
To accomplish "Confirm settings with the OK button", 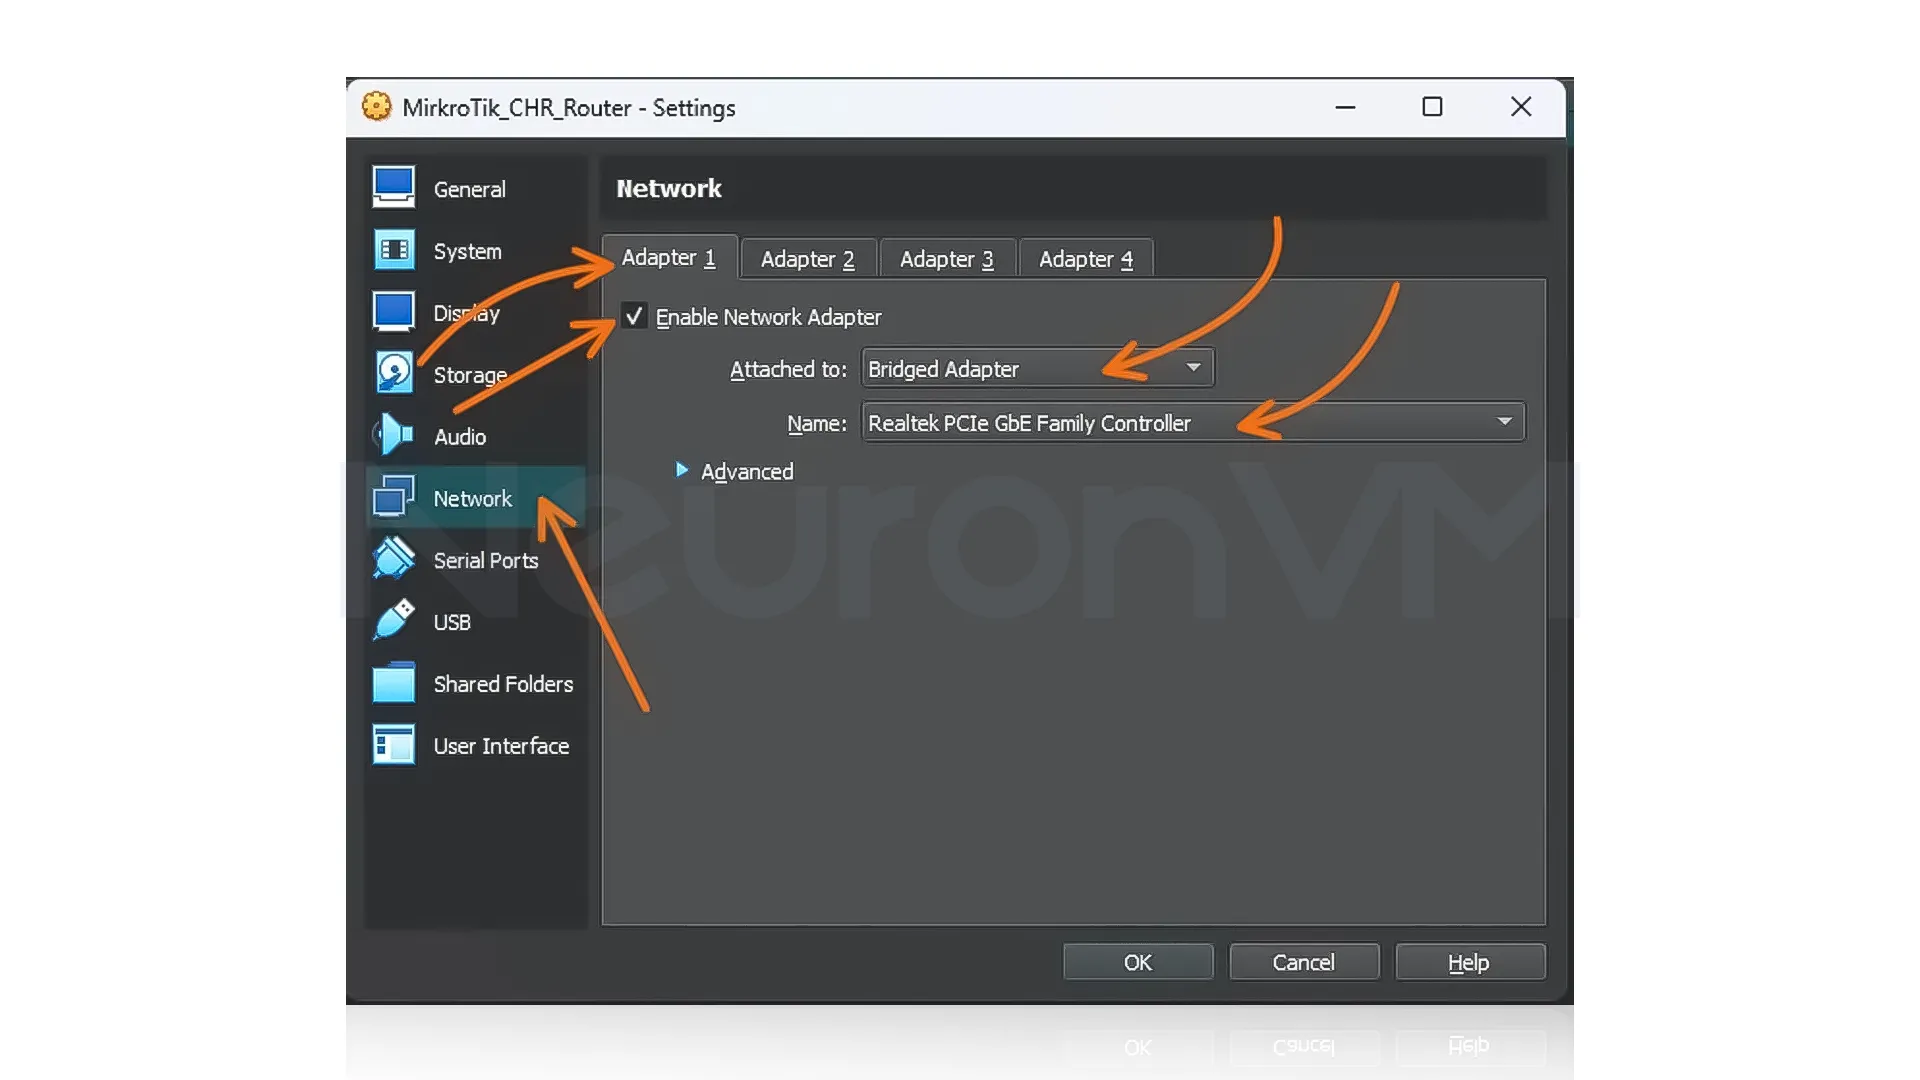I will (1138, 962).
